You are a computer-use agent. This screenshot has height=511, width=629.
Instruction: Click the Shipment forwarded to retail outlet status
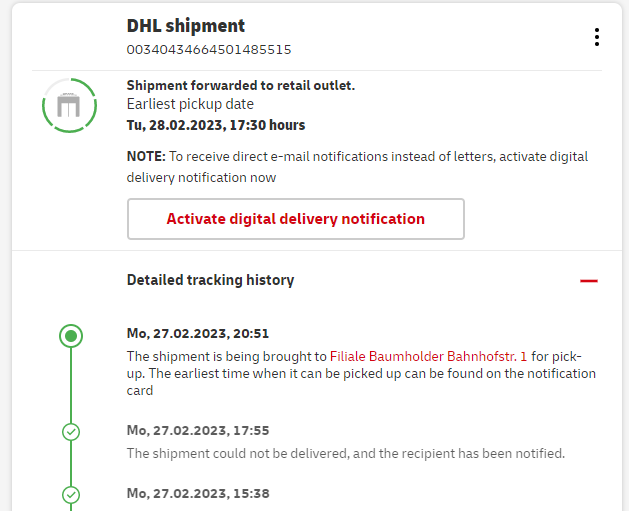point(241,86)
